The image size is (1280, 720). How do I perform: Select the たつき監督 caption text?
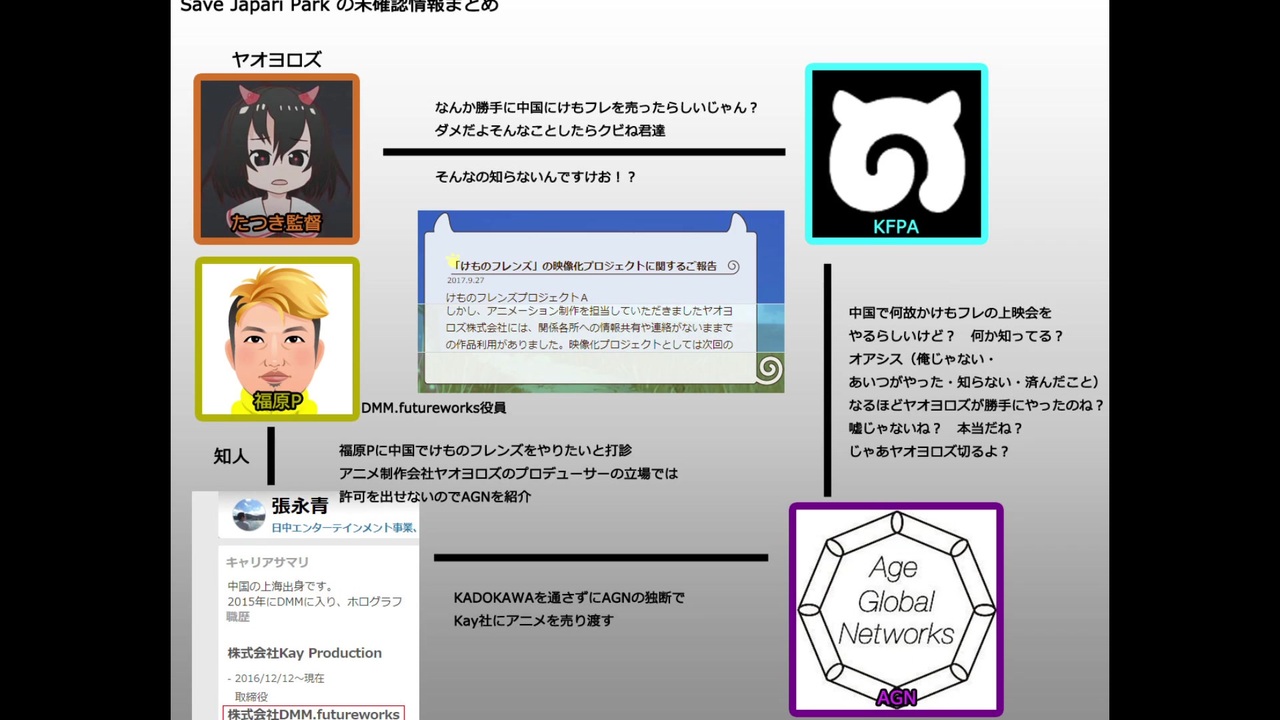pyautogui.click(x=276, y=223)
